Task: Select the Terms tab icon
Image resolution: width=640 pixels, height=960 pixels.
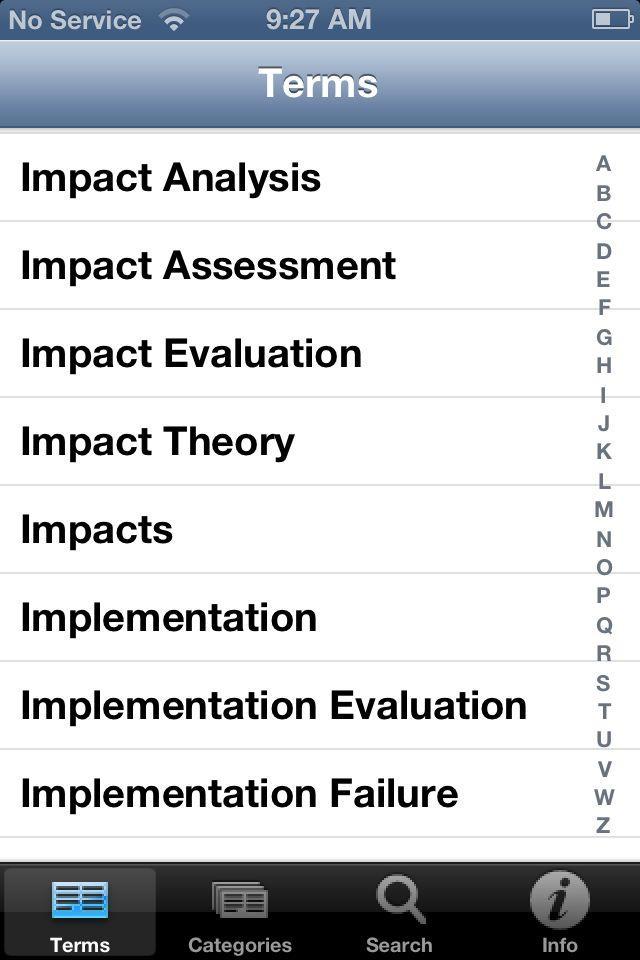Action: click(81, 898)
